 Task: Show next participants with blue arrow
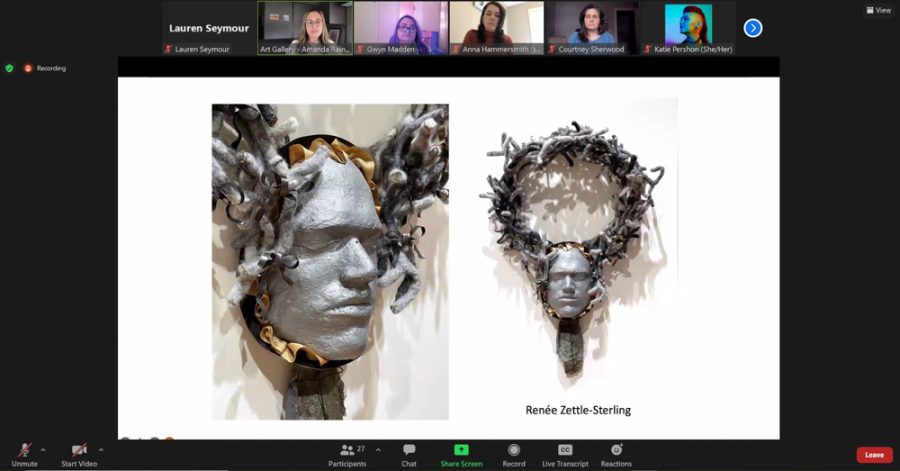pyautogui.click(x=753, y=28)
